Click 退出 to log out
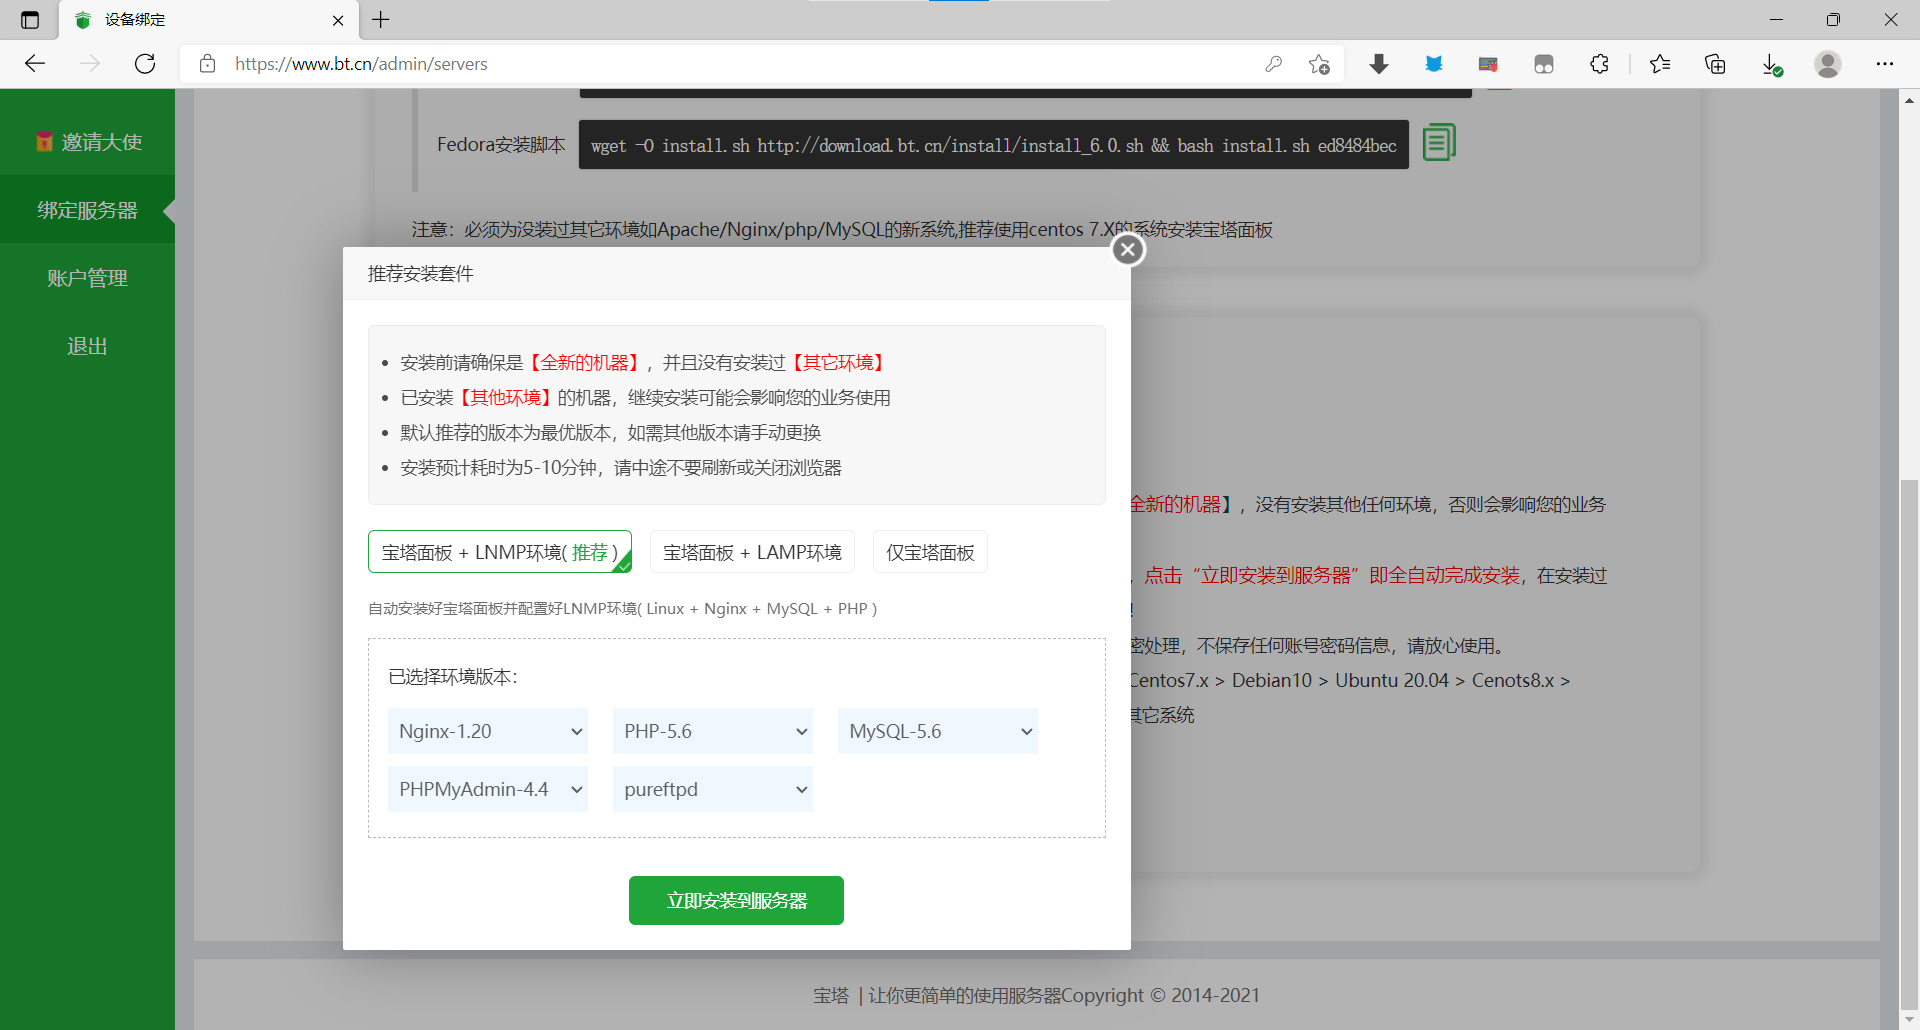Image resolution: width=1920 pixels, height=1030 pixels. point(88,346)
